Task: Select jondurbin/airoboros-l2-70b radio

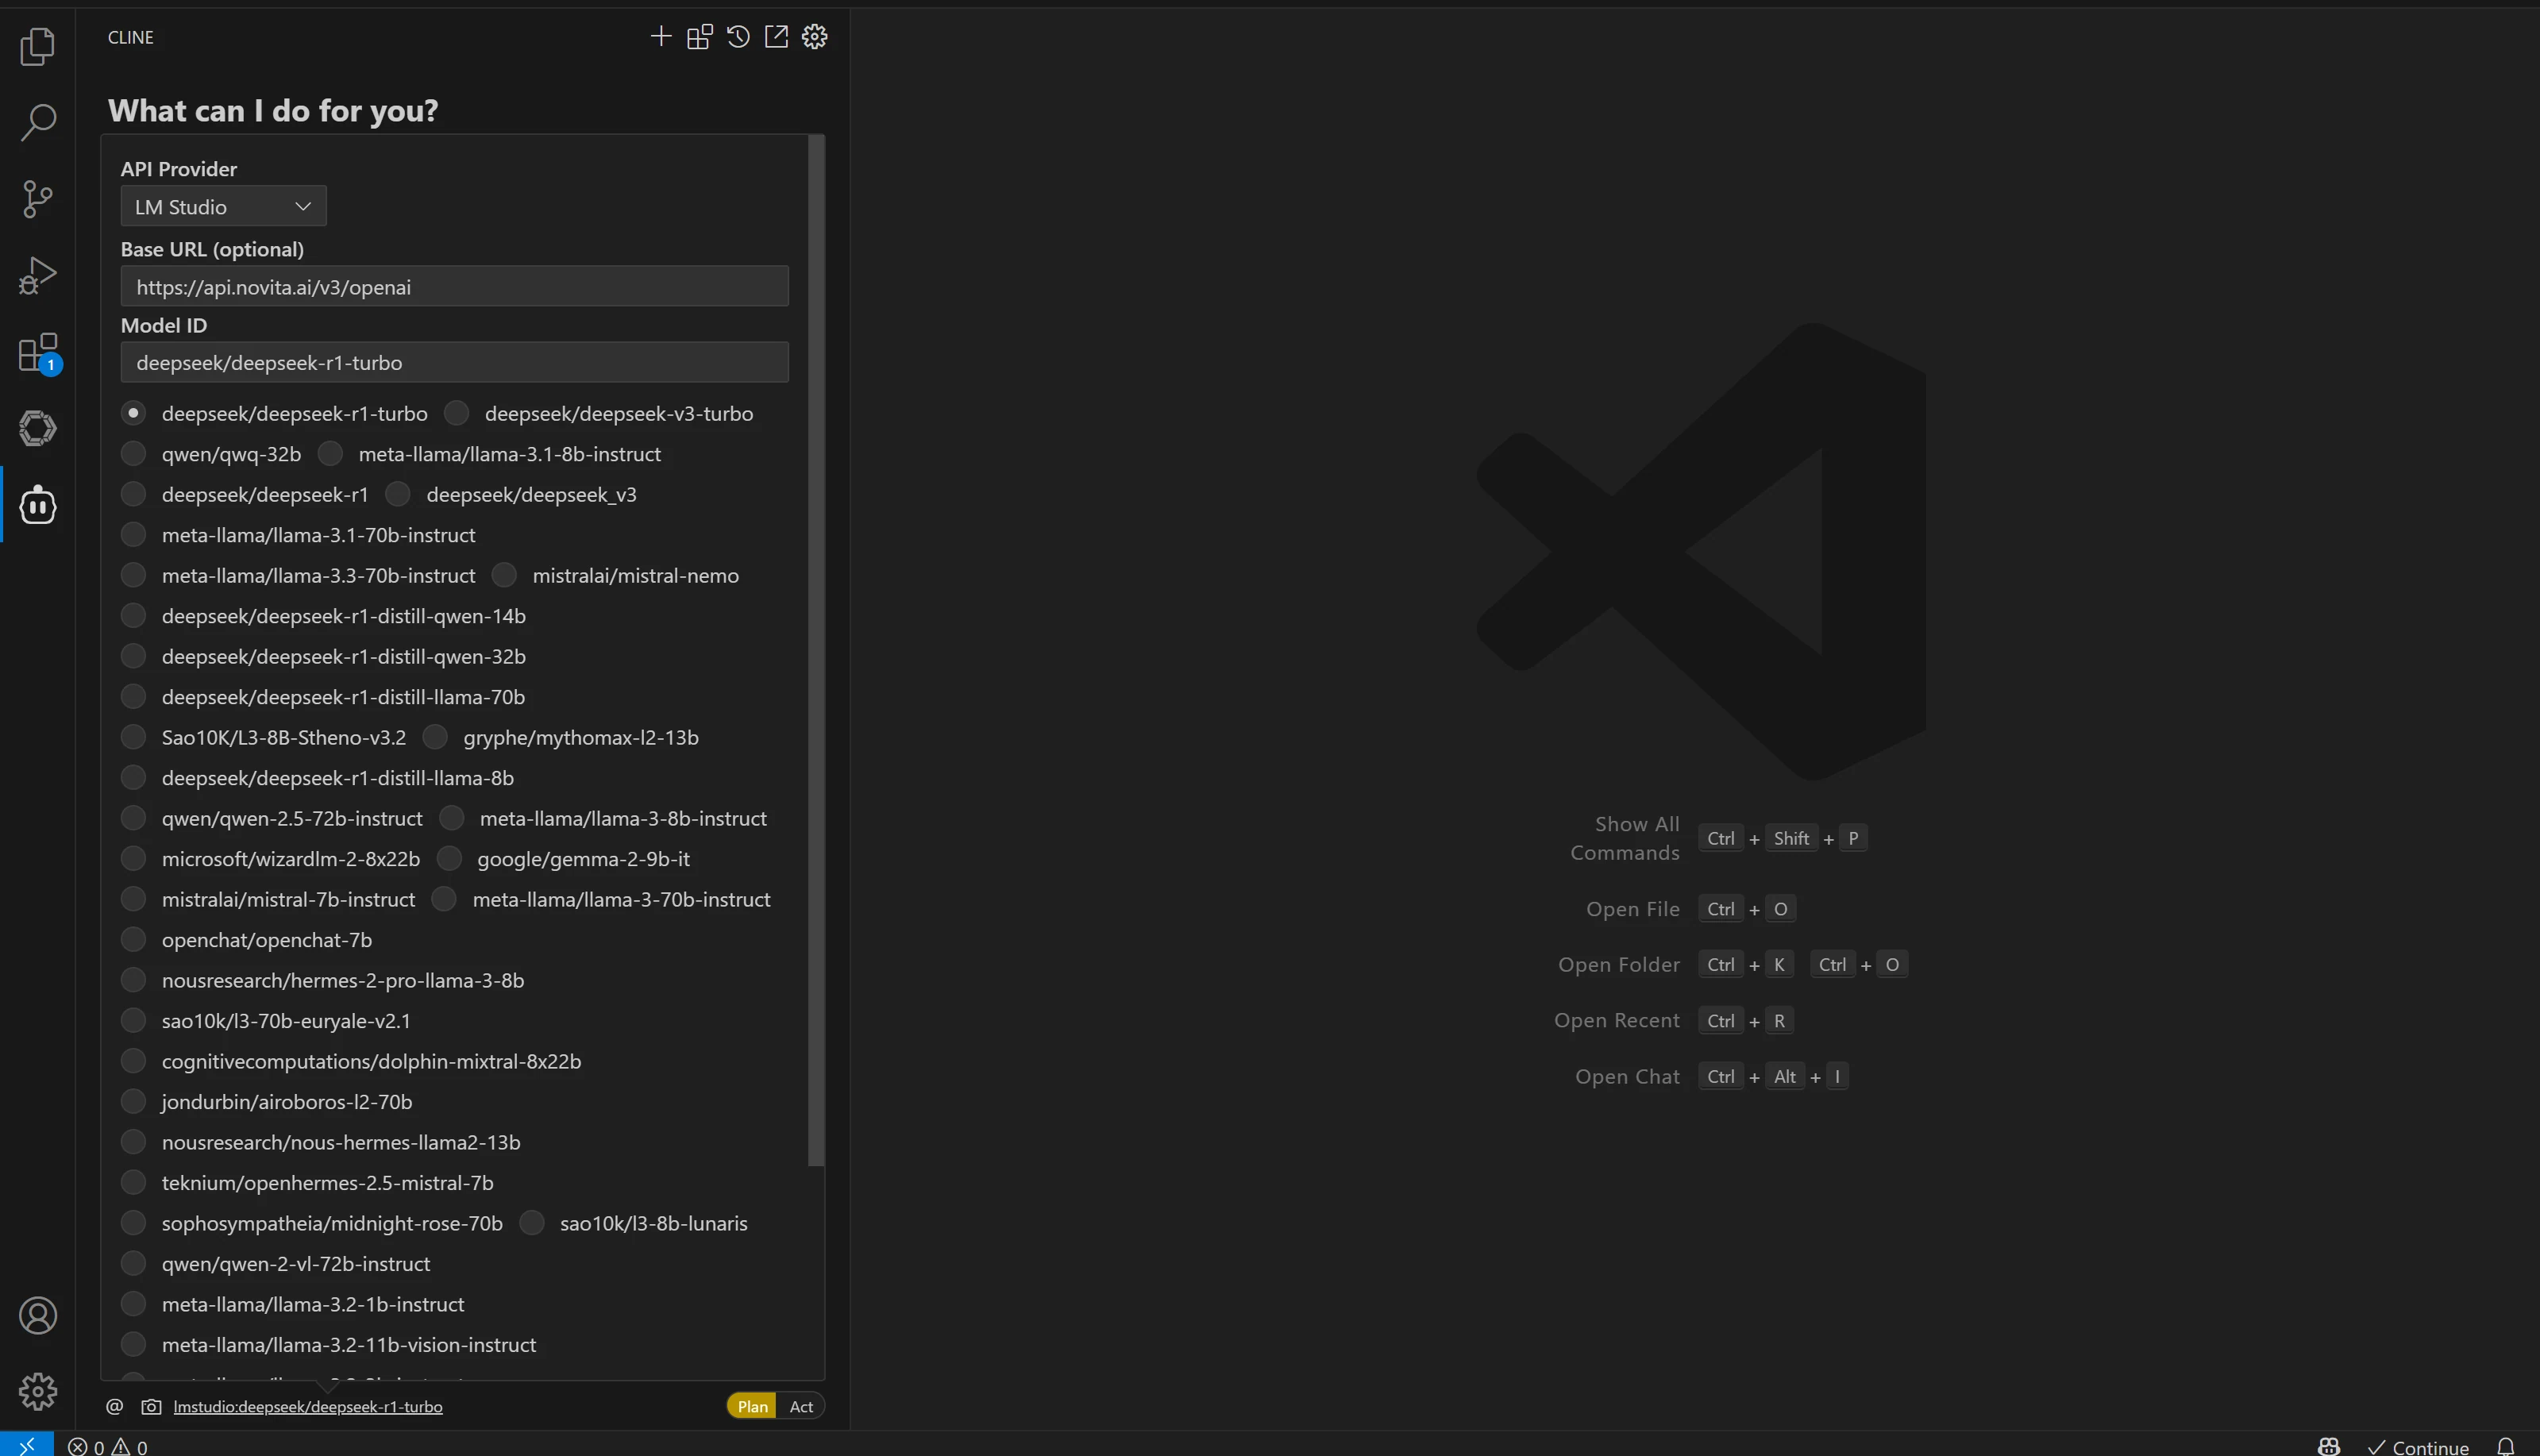Action: 133,1101
